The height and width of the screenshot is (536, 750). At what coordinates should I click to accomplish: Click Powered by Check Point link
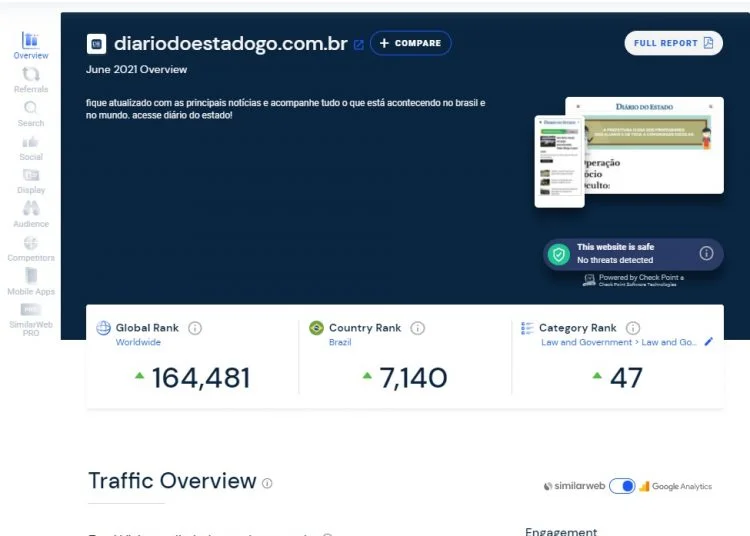(634, 280)
